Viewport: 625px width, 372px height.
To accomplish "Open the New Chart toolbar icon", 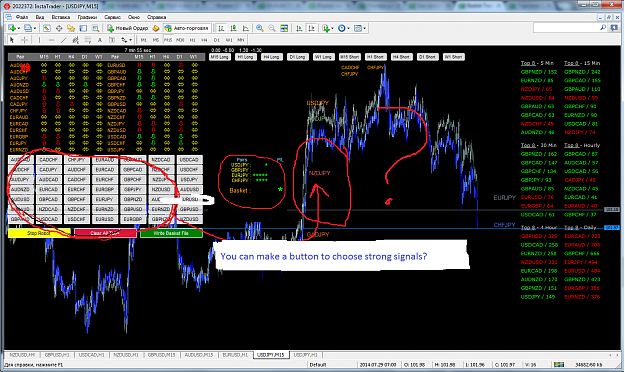I will point(12,28).
